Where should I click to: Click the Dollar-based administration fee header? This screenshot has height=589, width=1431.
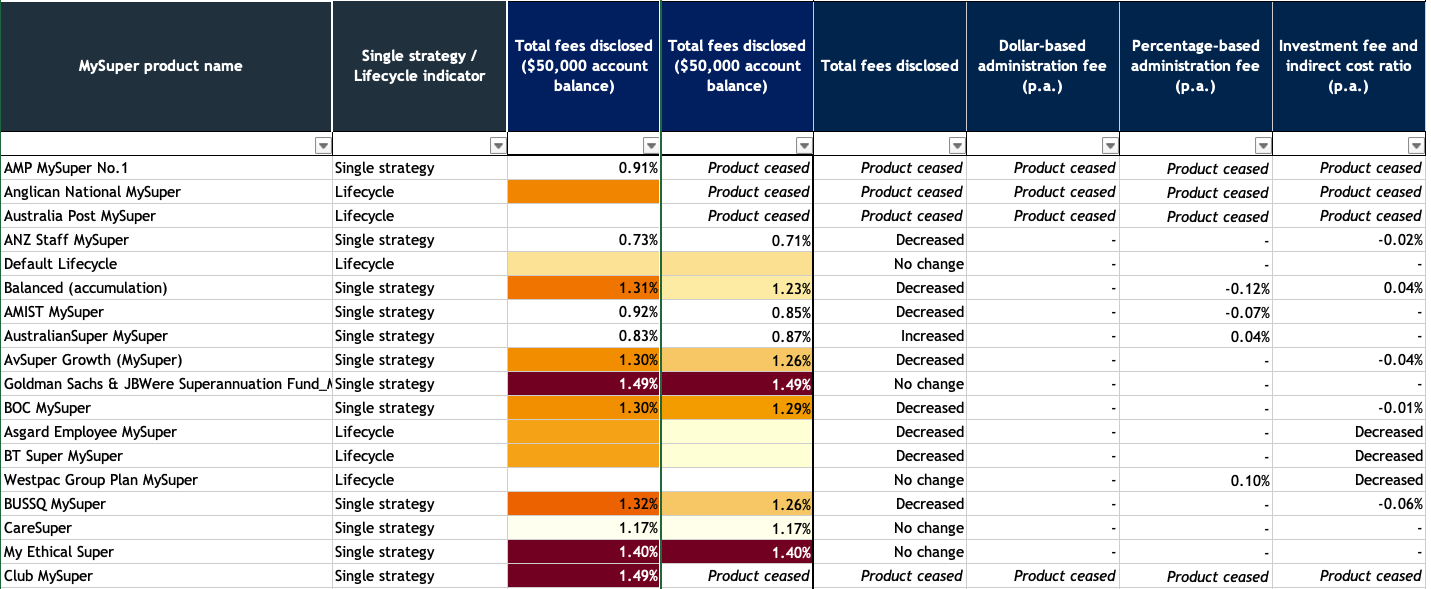tap(1042, 66)
